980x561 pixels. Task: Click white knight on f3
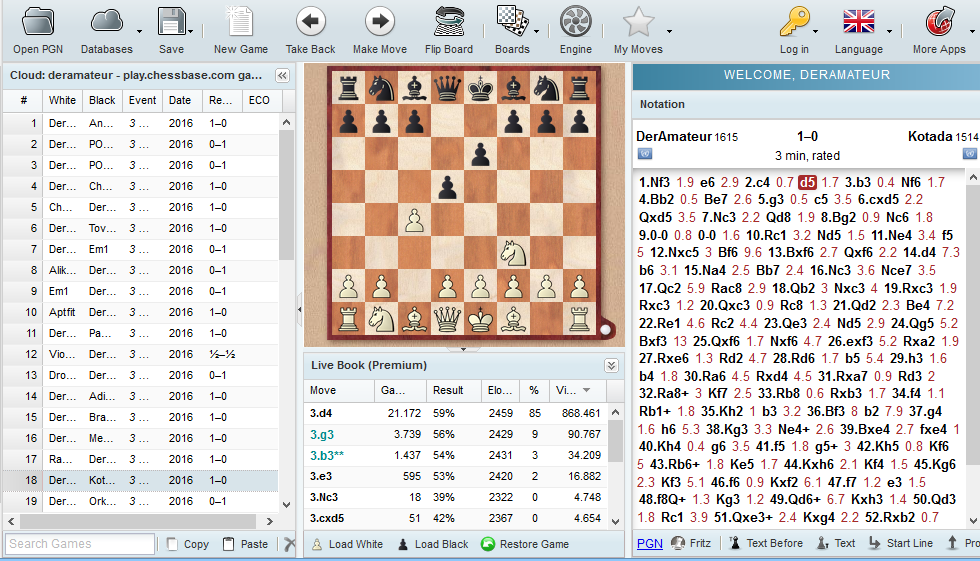click(512, 252)
